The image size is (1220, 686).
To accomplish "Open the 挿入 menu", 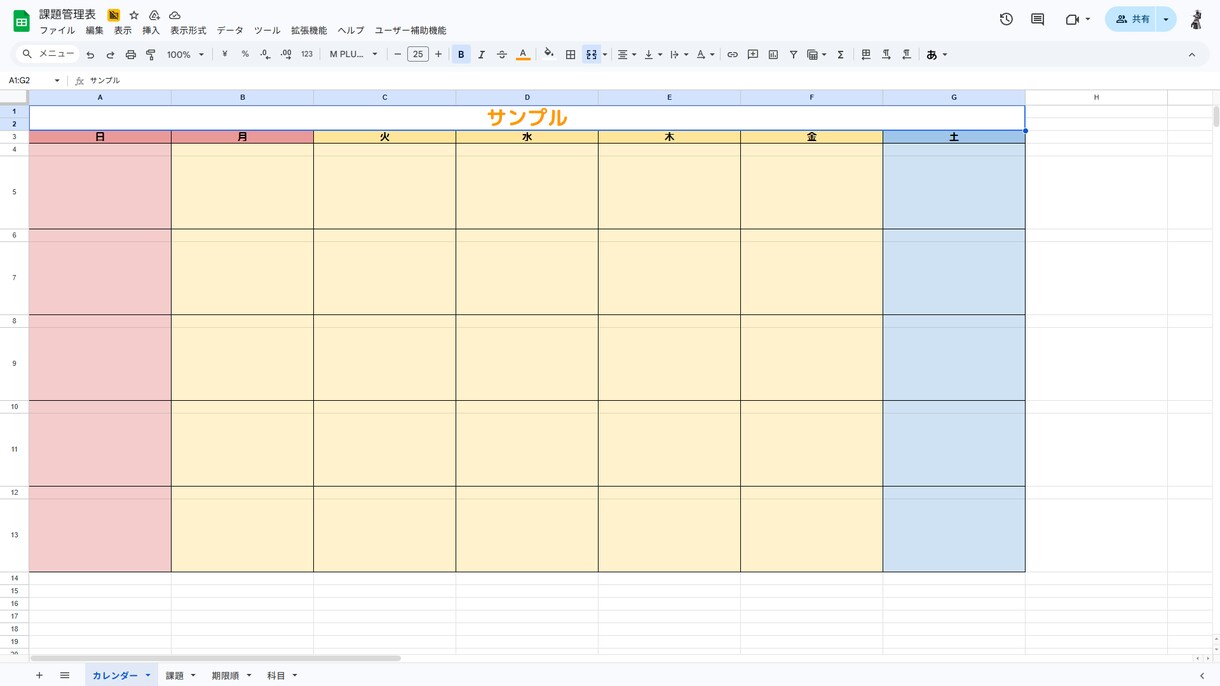I will click(151, 31).
